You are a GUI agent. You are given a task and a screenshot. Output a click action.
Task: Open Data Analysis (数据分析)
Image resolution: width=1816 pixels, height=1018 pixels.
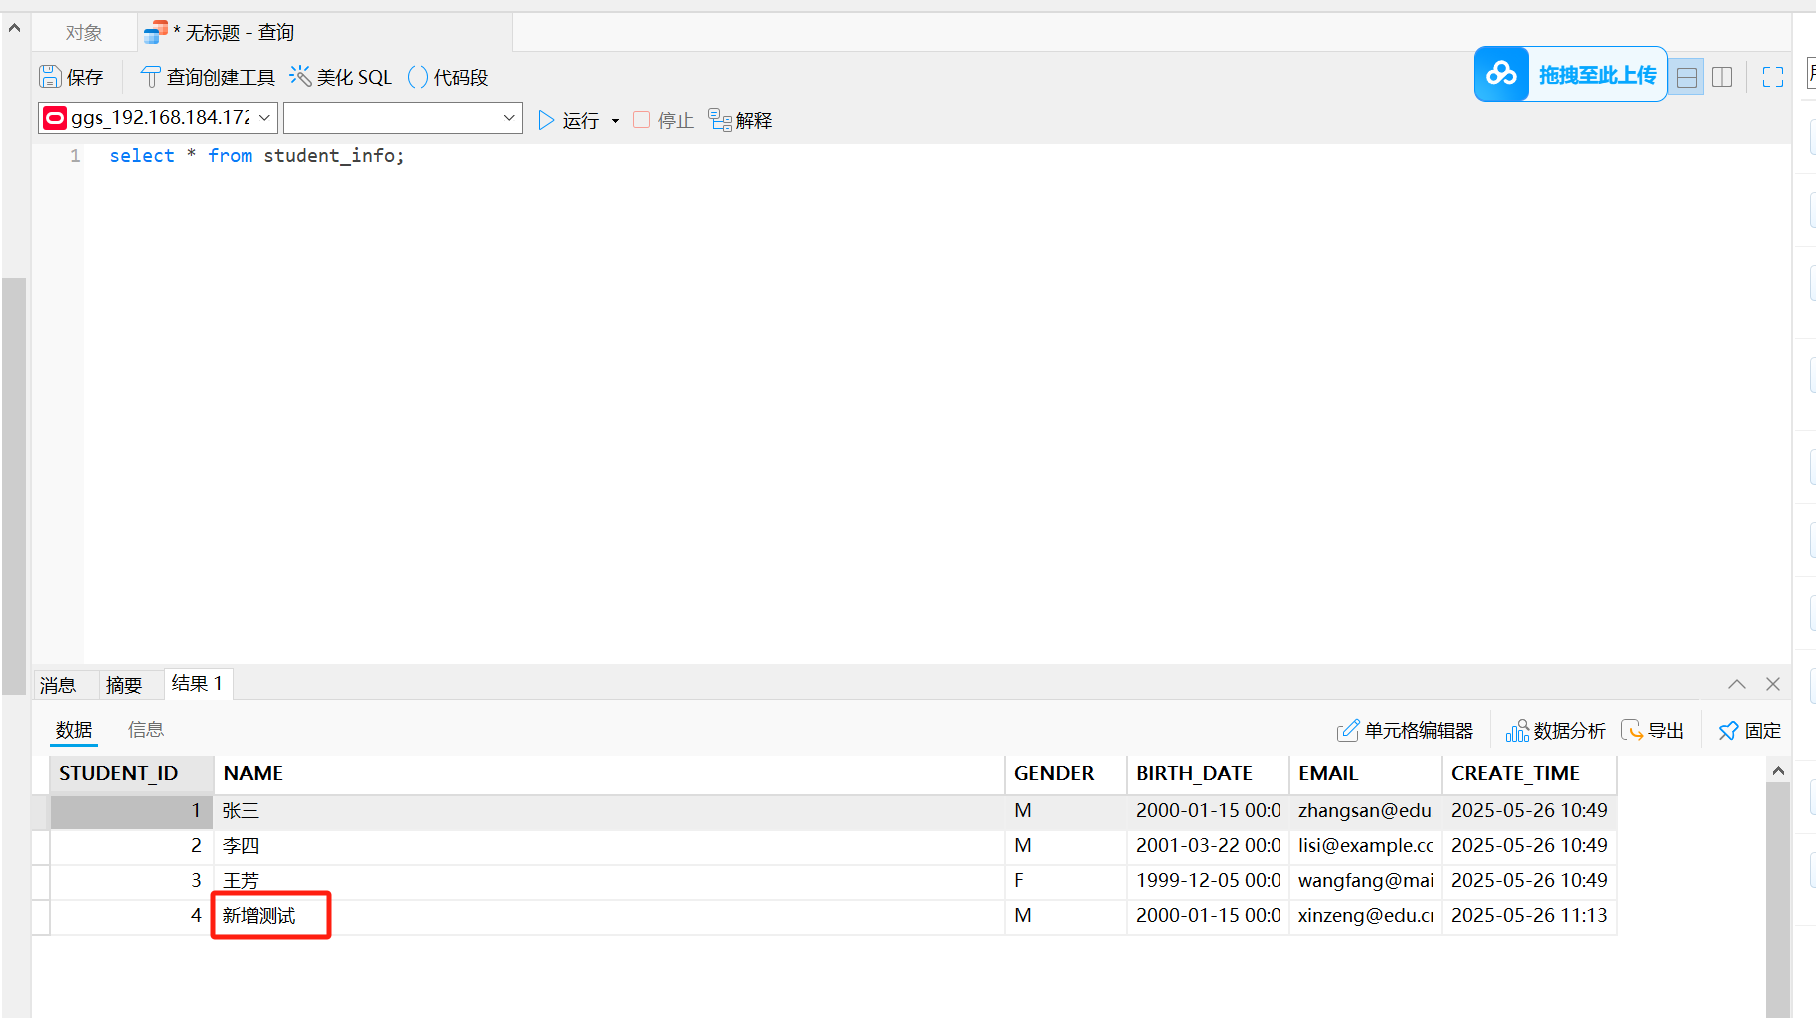pos(1555,731)
